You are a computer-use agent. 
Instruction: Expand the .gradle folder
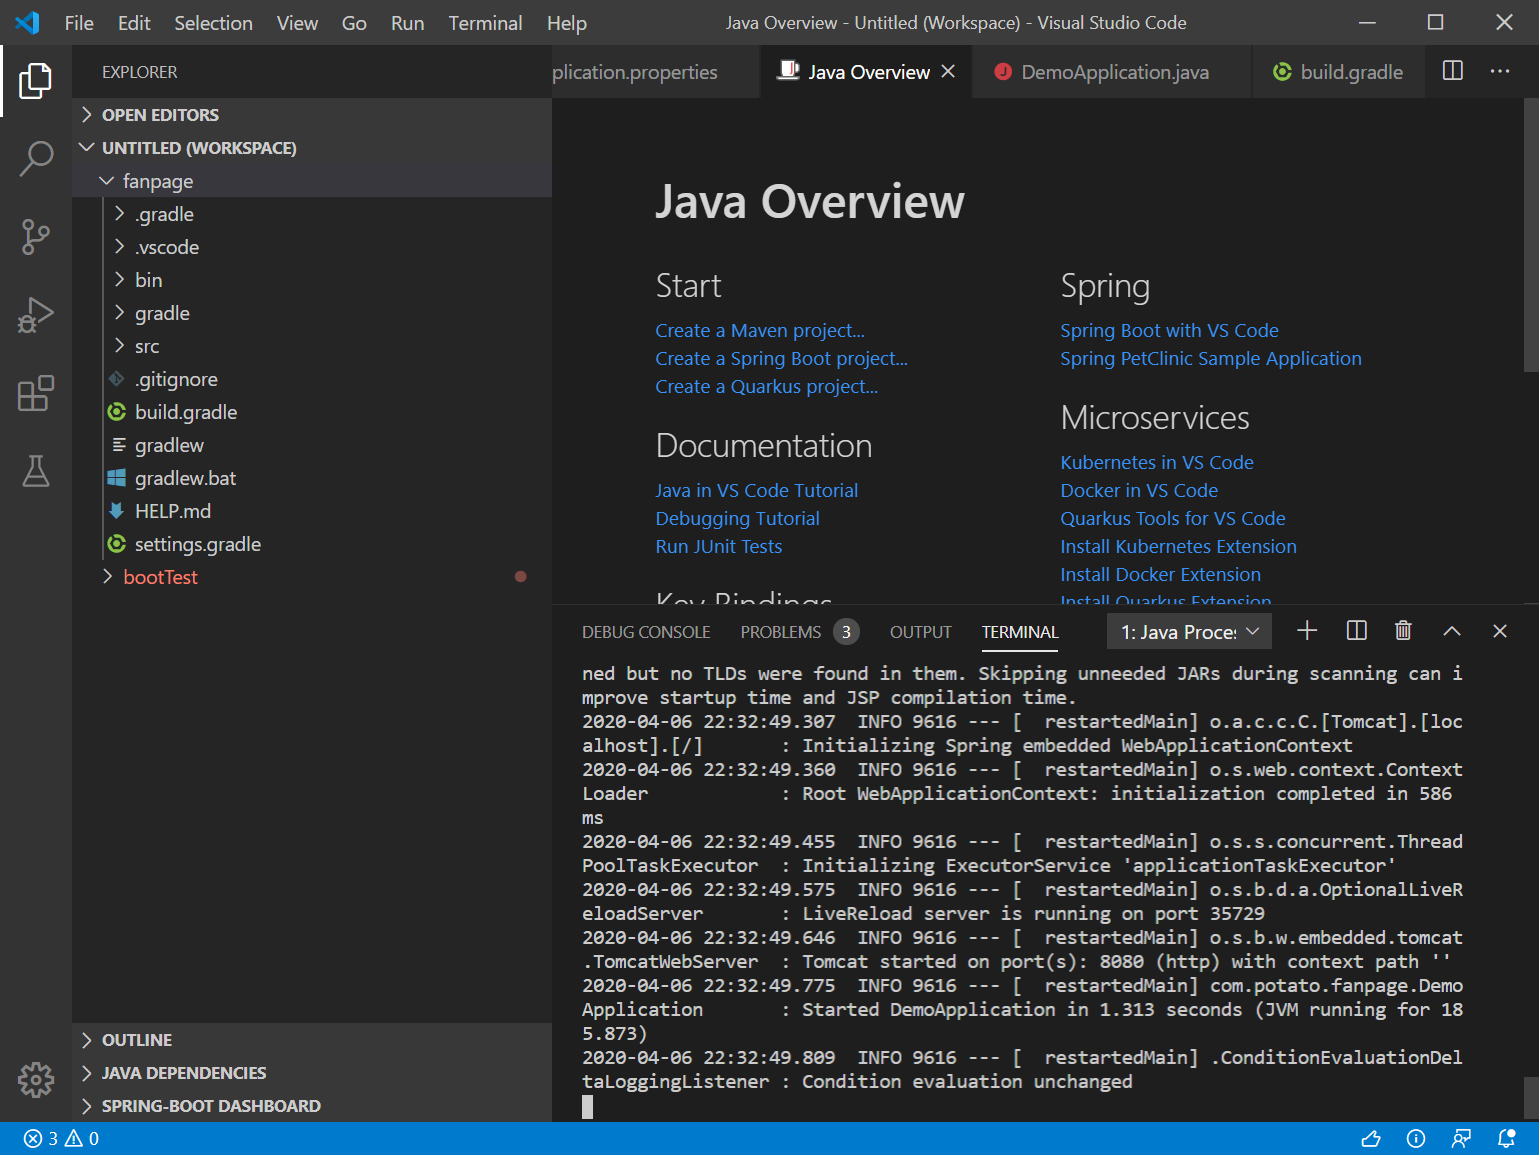coord(312,214)
